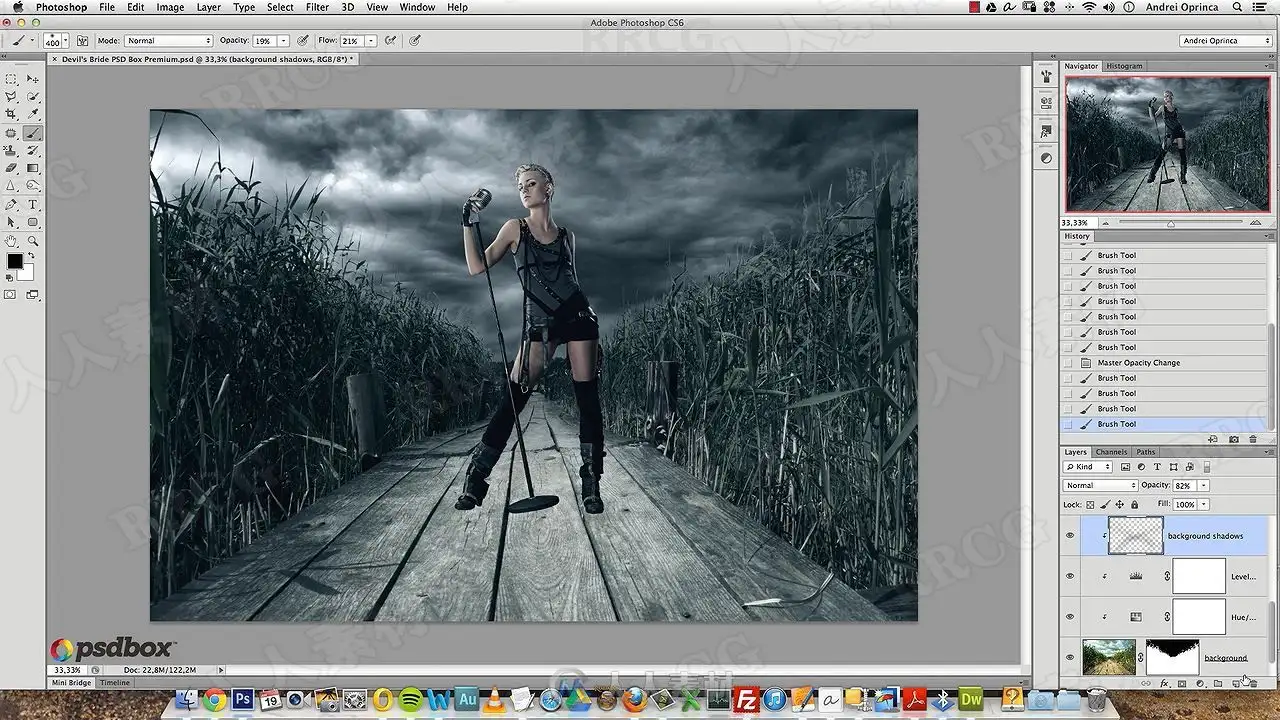Open Google Chrome from the Dock
Screen dimensions: 1280x720
(x=213, y=700)
